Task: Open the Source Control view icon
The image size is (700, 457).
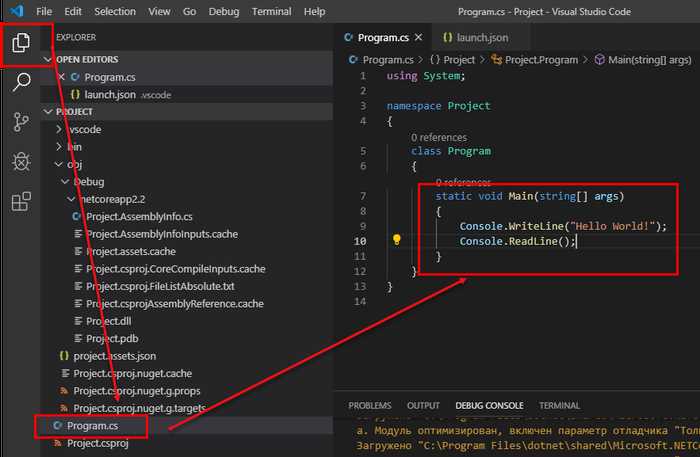Action: coord(21,122)
